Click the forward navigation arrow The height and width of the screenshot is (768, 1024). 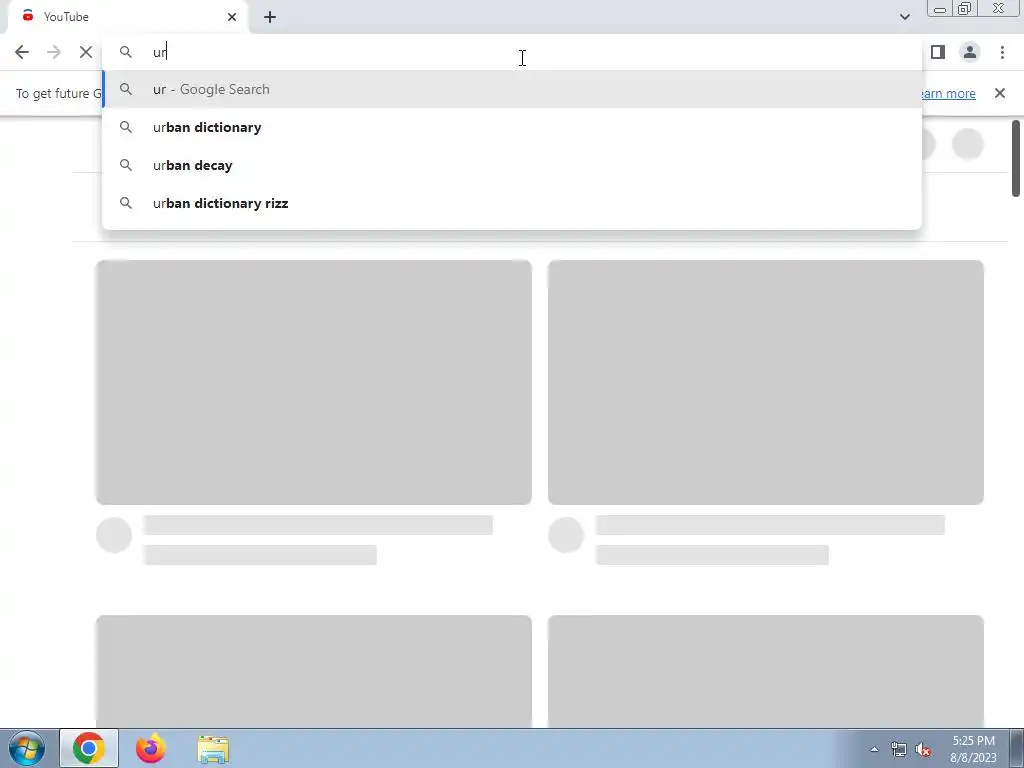click(x=54, y=52)
